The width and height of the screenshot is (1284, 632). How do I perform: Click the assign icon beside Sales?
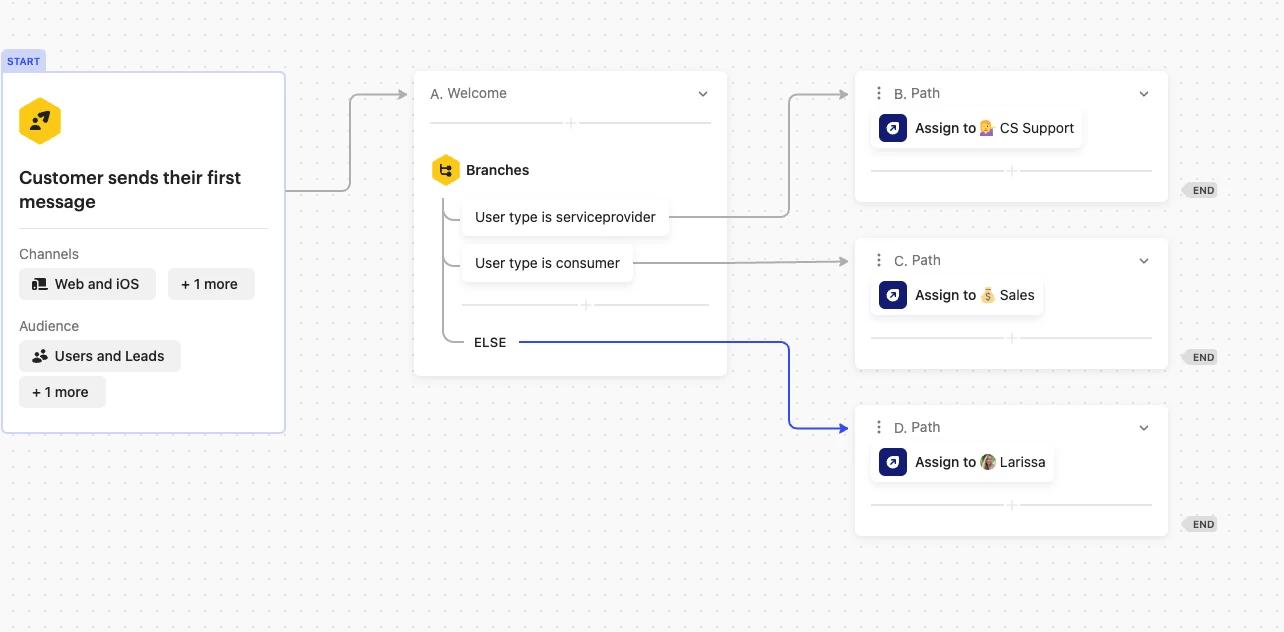[893, 295]
